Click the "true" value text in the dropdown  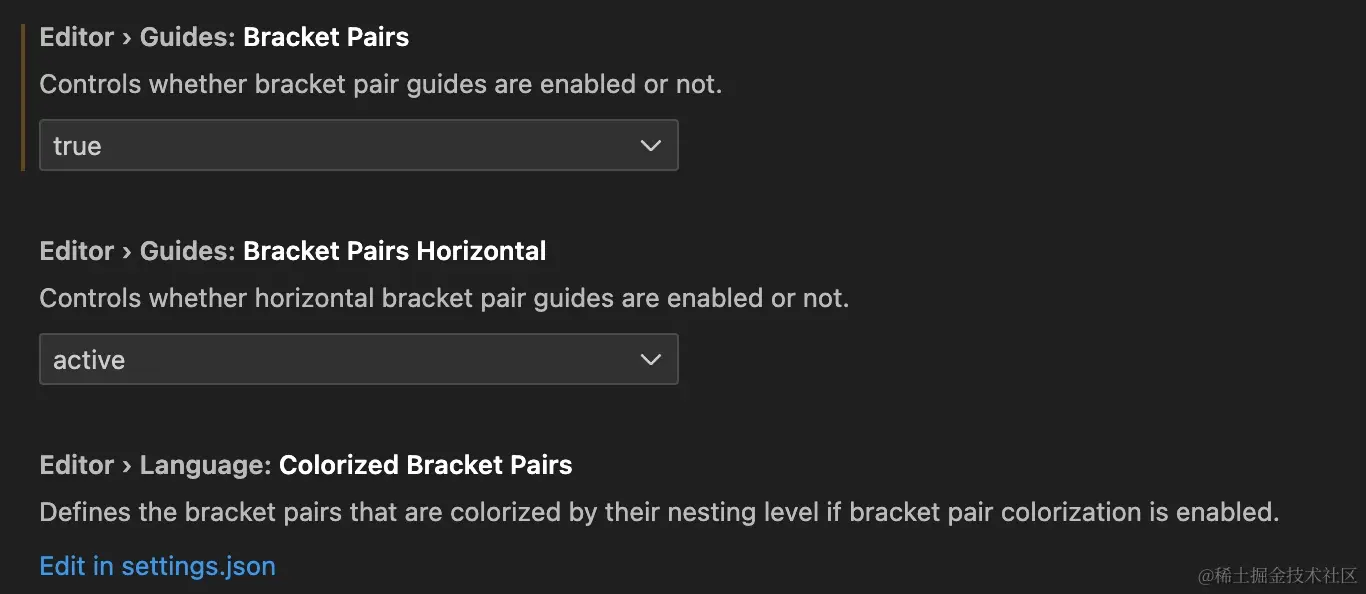(77, 146)
